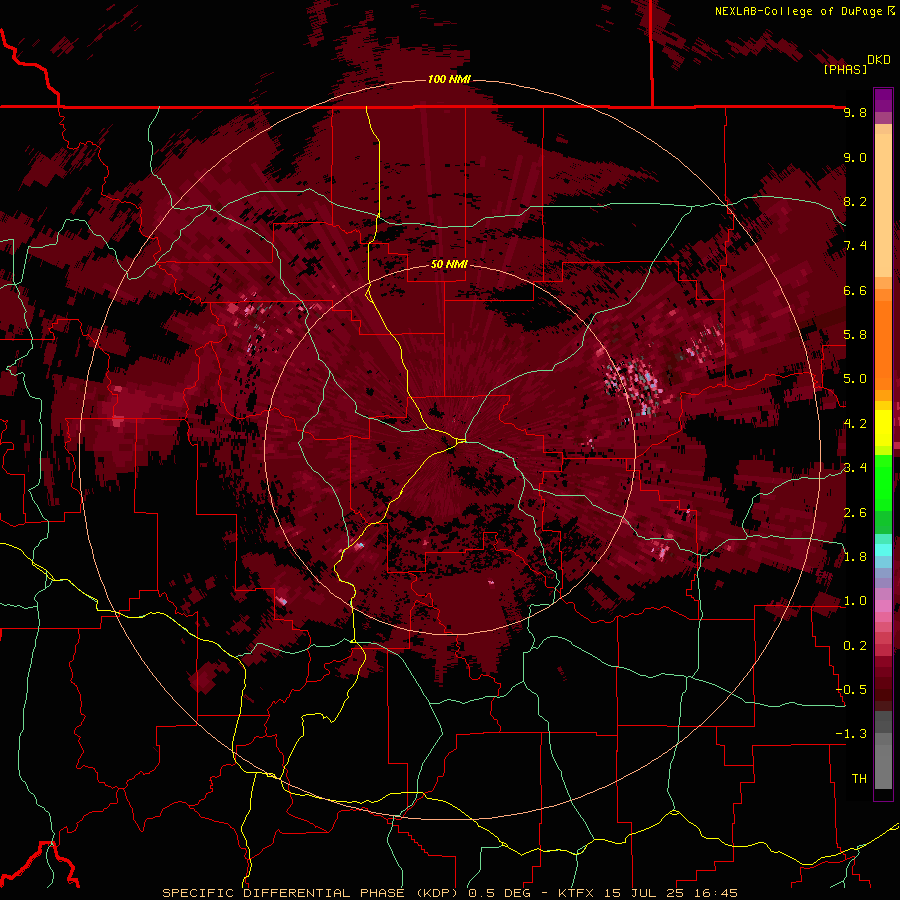The width and height of the screenshot is (900, 900).
Task: Click the 2.6 value on color scale
Action: pos(855,513)
